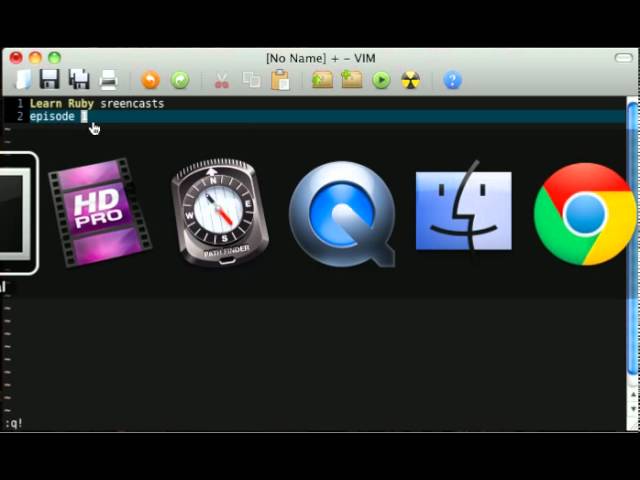640x480 pixels.
Task: Click the yellow radiation make icon
Action: [410, 80]
